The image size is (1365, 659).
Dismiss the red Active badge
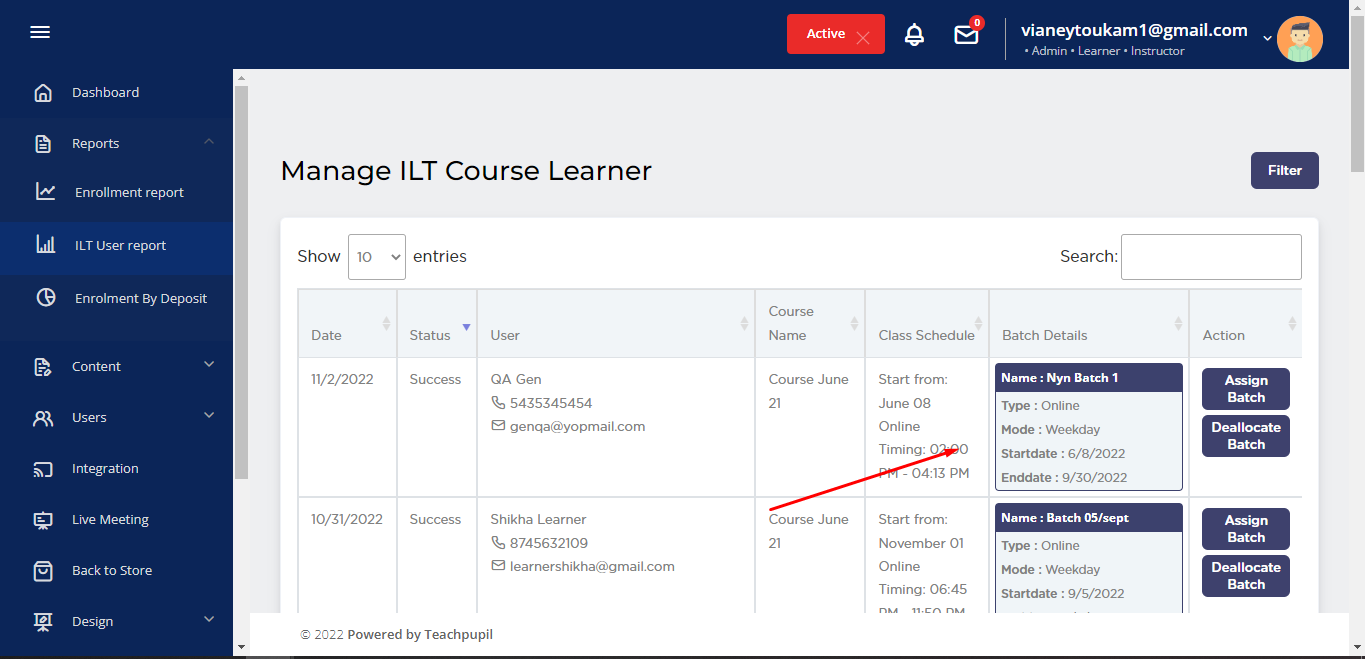[x=863, y=38]
